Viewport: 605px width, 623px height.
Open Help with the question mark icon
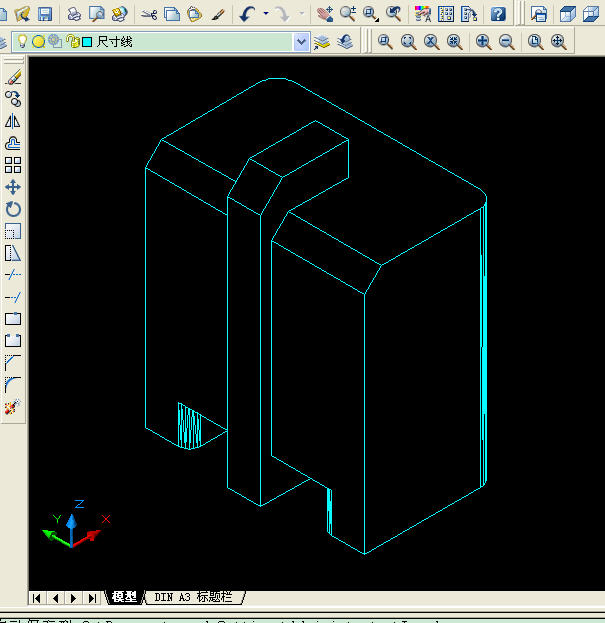(498, 14)
